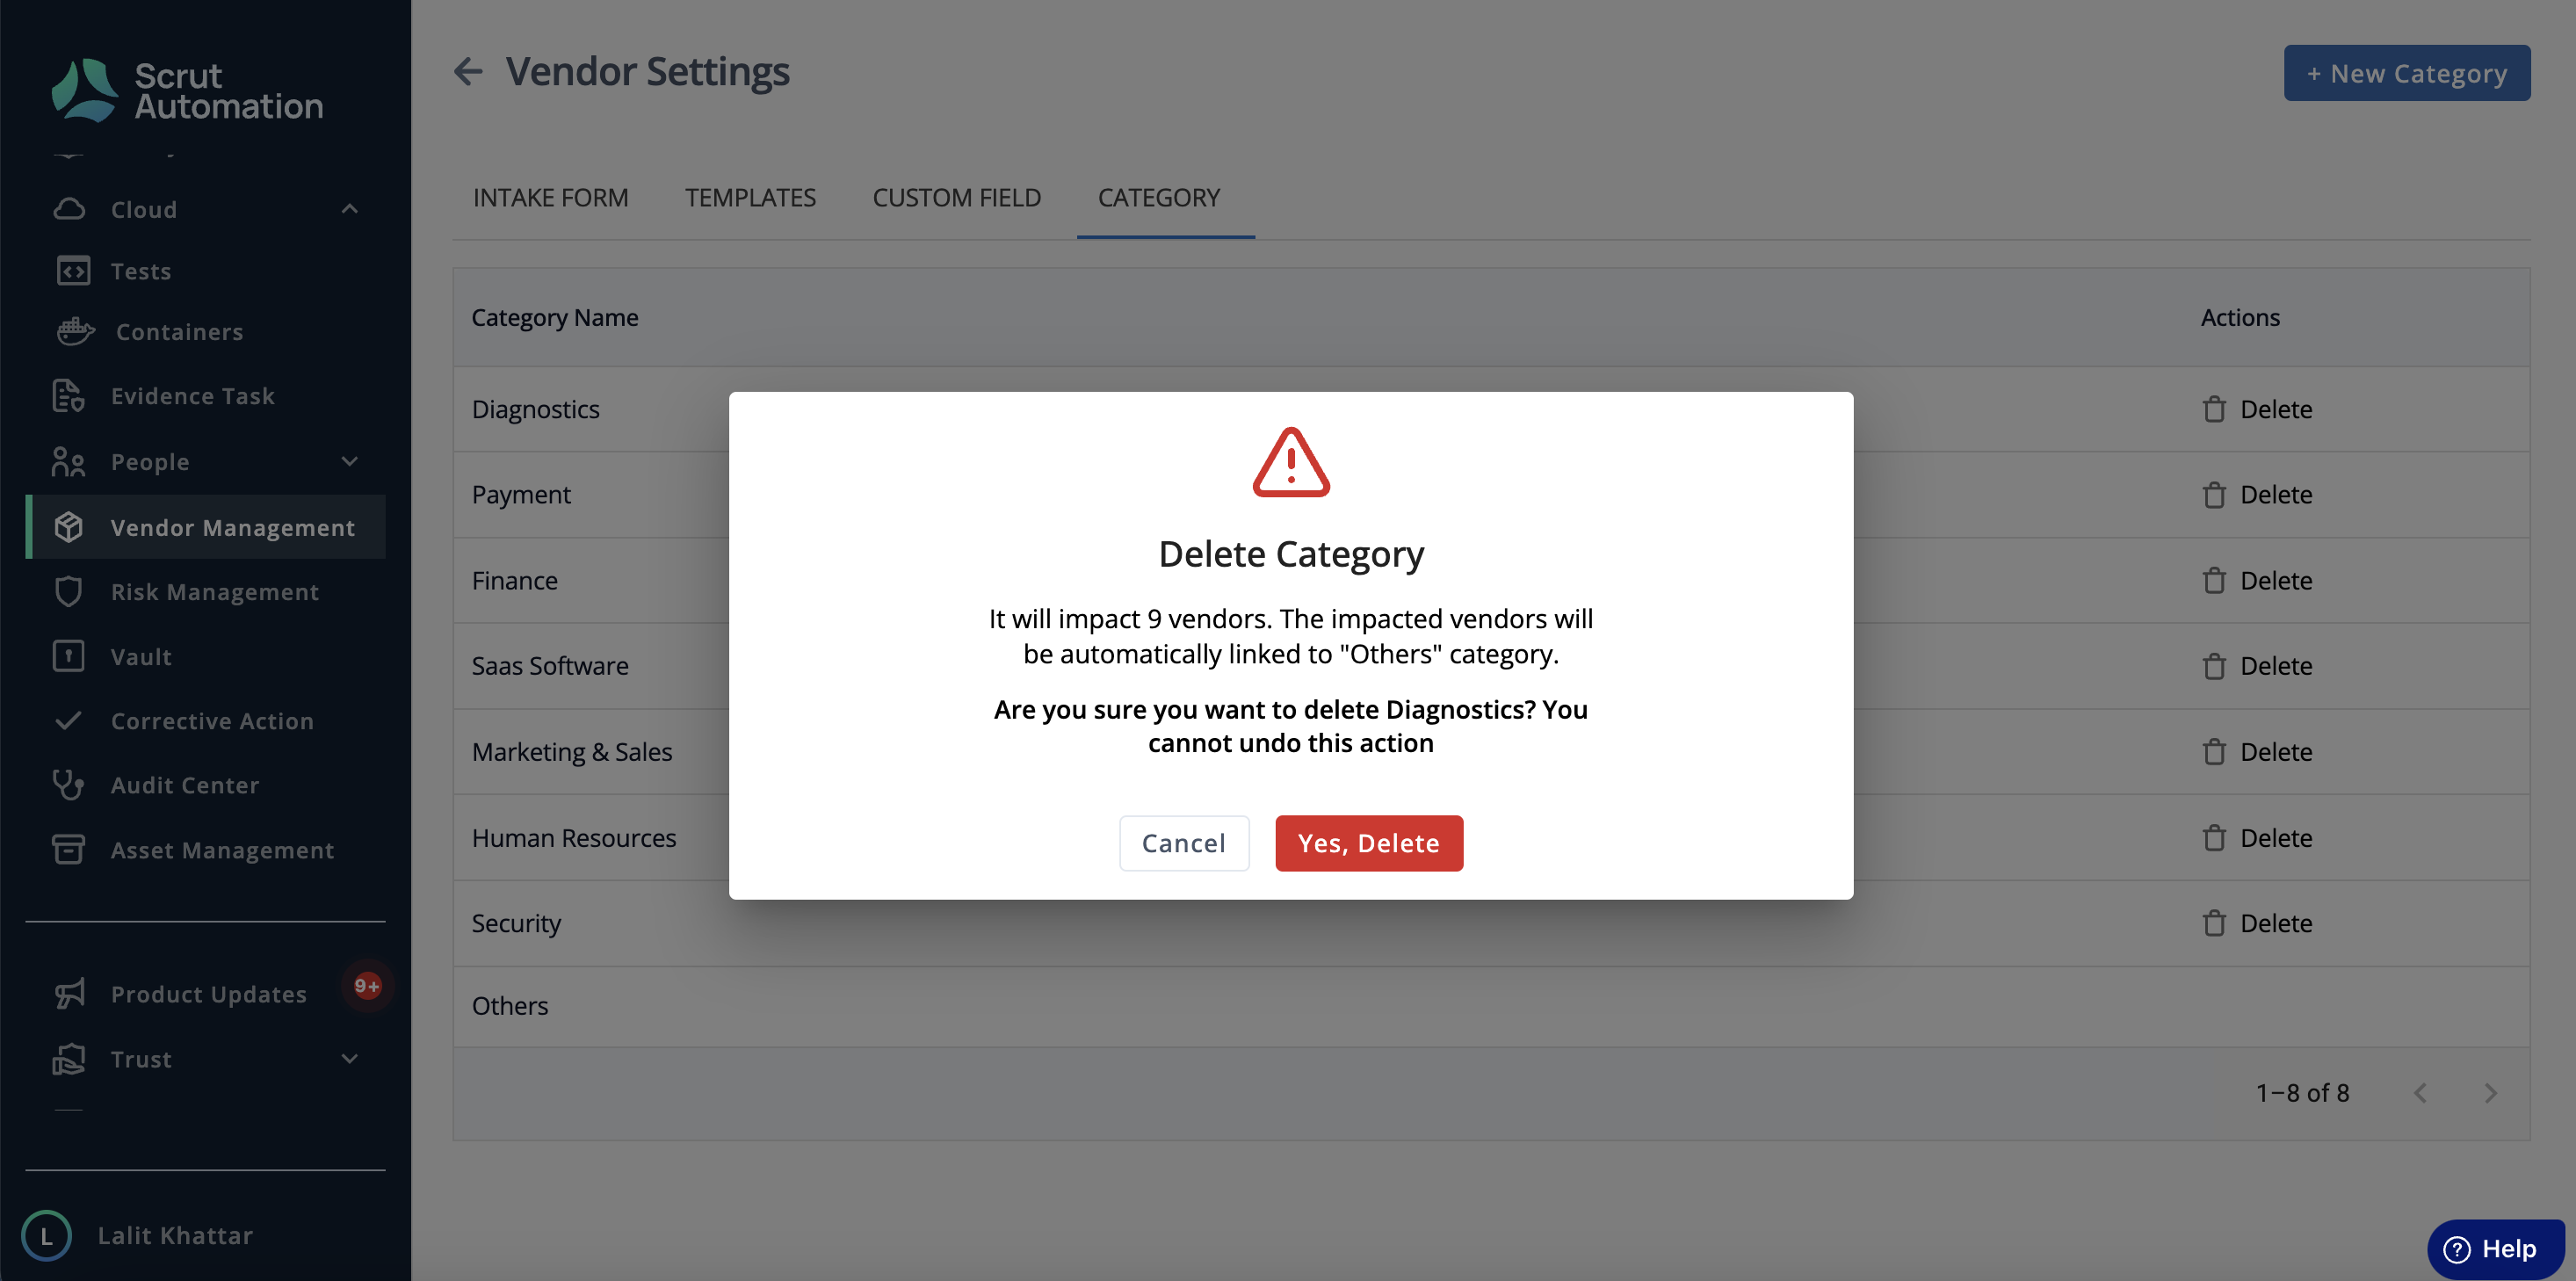Screen dimensions: 2576x1281
Task: Open the Help widget
Action: [2494, 1249]
